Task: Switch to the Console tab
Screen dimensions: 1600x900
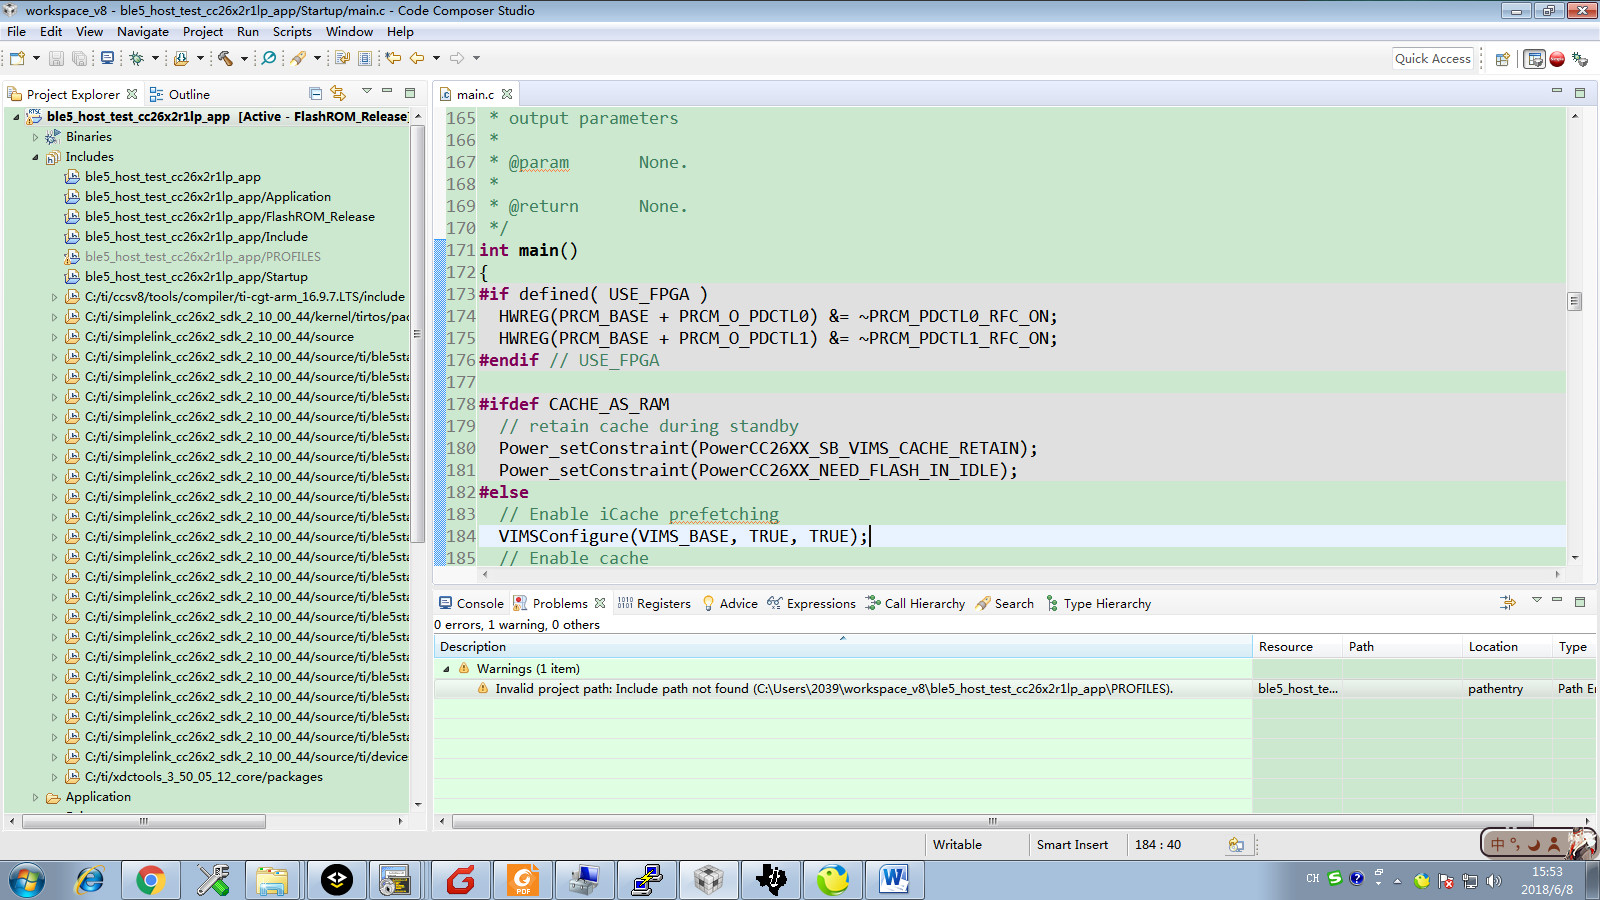Action: click(471, 603)
